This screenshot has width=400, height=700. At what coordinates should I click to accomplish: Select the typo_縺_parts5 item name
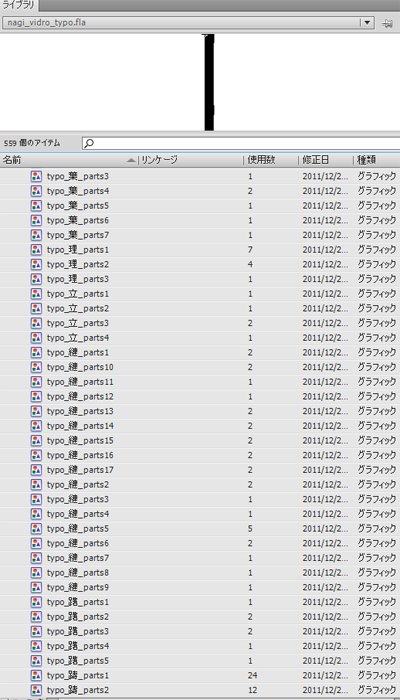pos(78,529)
